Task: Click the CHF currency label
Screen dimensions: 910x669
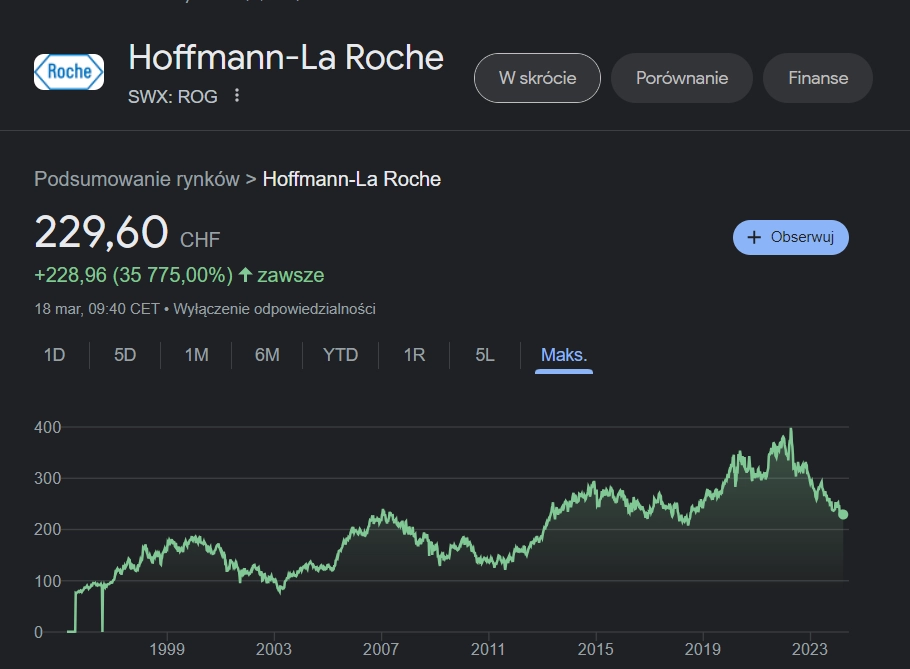Action: click(x=200, y=240)
